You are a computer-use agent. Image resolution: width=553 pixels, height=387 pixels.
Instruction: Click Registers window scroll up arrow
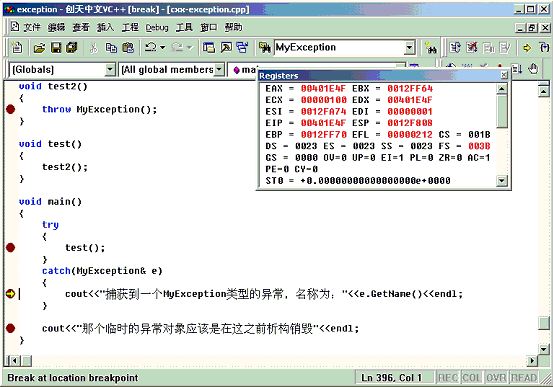pyautogui.click(x=502, y=89)
